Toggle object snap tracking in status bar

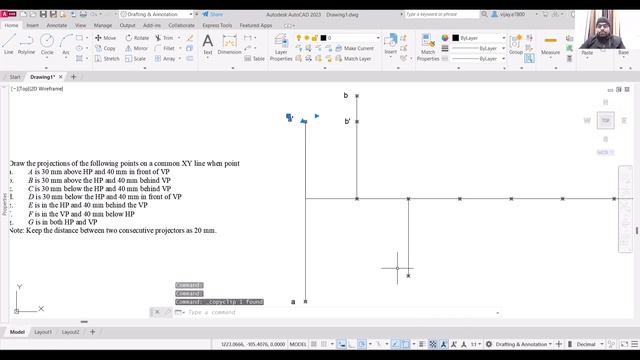point(396,344)
